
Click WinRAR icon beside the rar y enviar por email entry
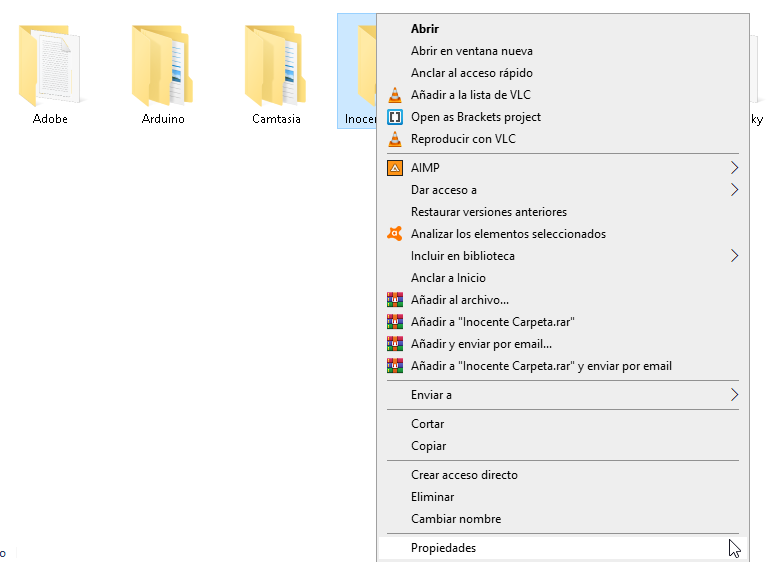click(395, 366)
